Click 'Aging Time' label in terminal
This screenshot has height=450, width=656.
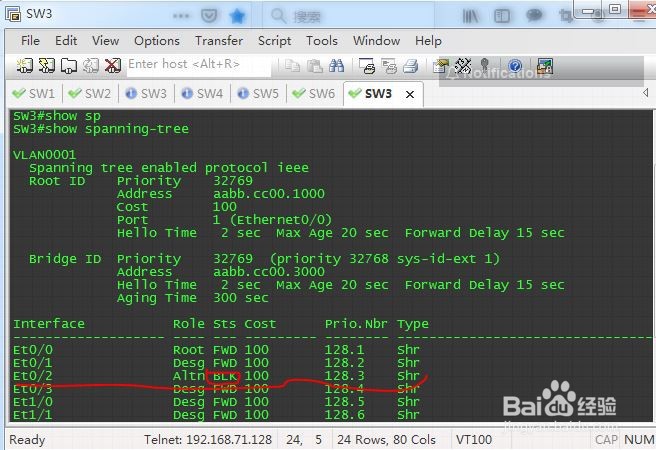coord(157,298)
